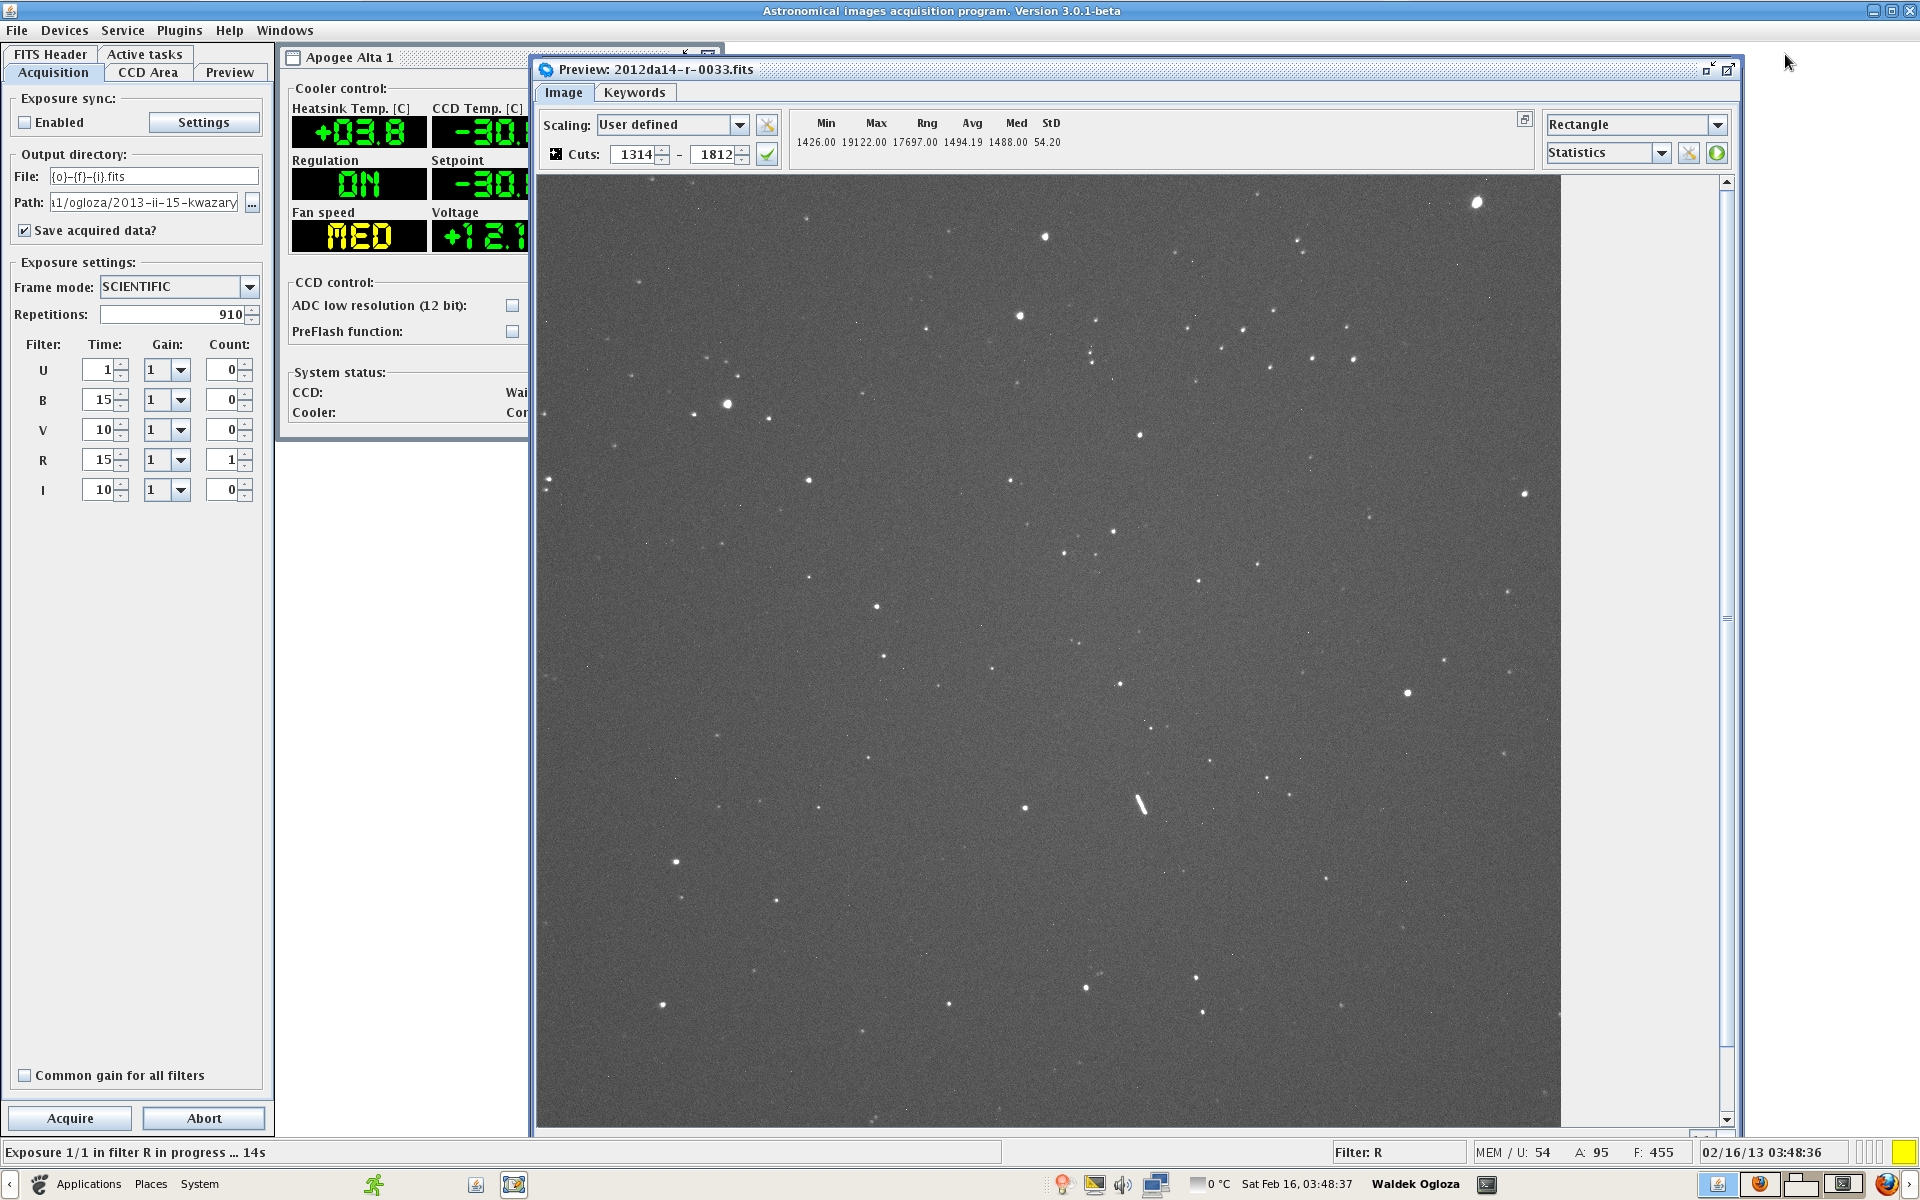Switch to Firefox taskbar window button

(x=1760, y=1184)
